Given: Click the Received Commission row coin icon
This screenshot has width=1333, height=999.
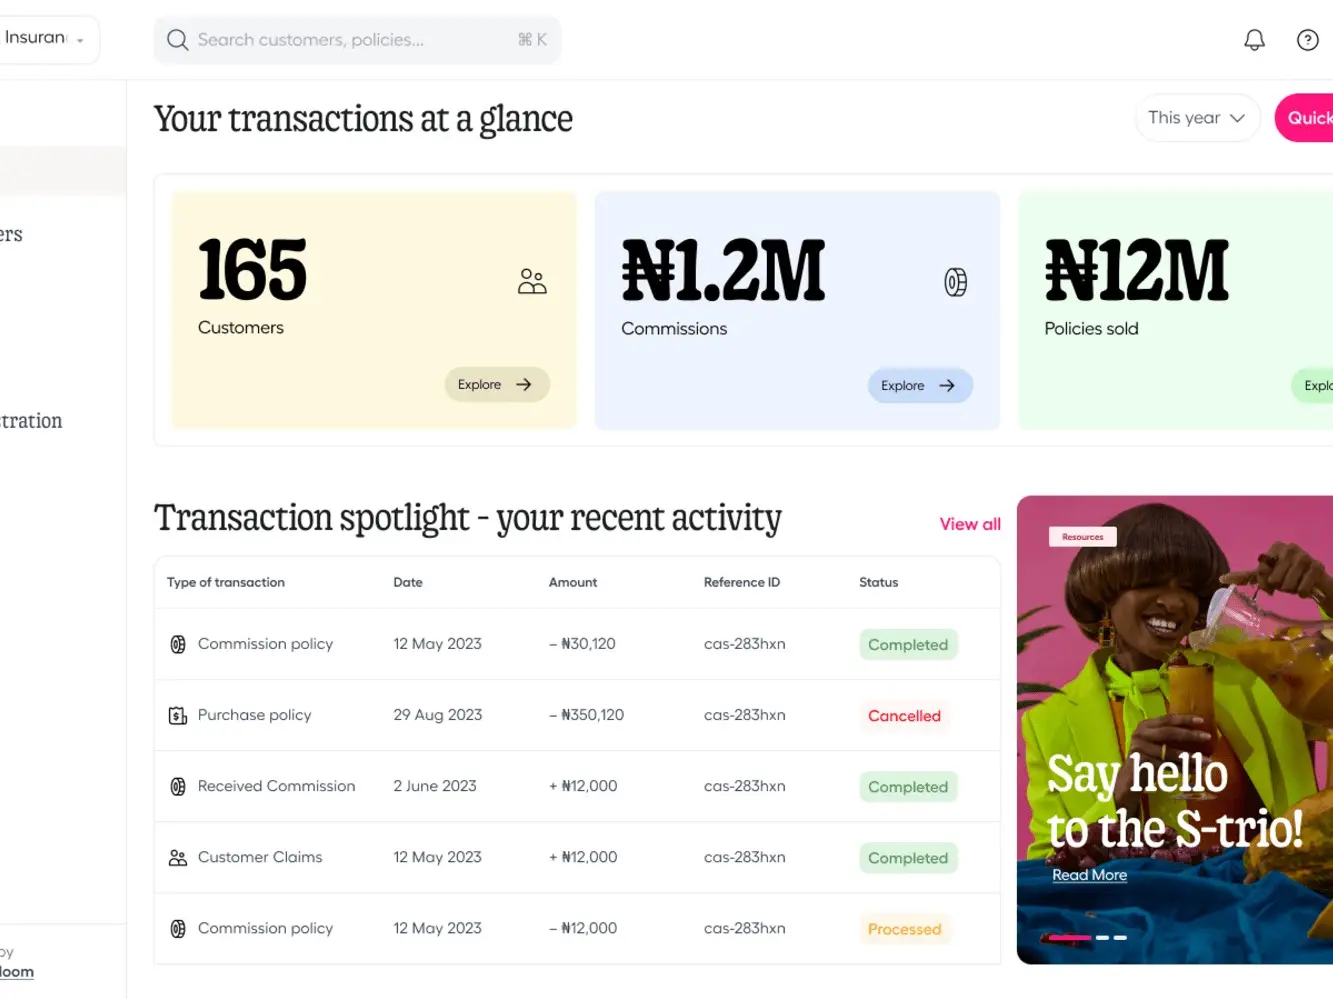Looking at the screenshot, I should click(178, 787).
